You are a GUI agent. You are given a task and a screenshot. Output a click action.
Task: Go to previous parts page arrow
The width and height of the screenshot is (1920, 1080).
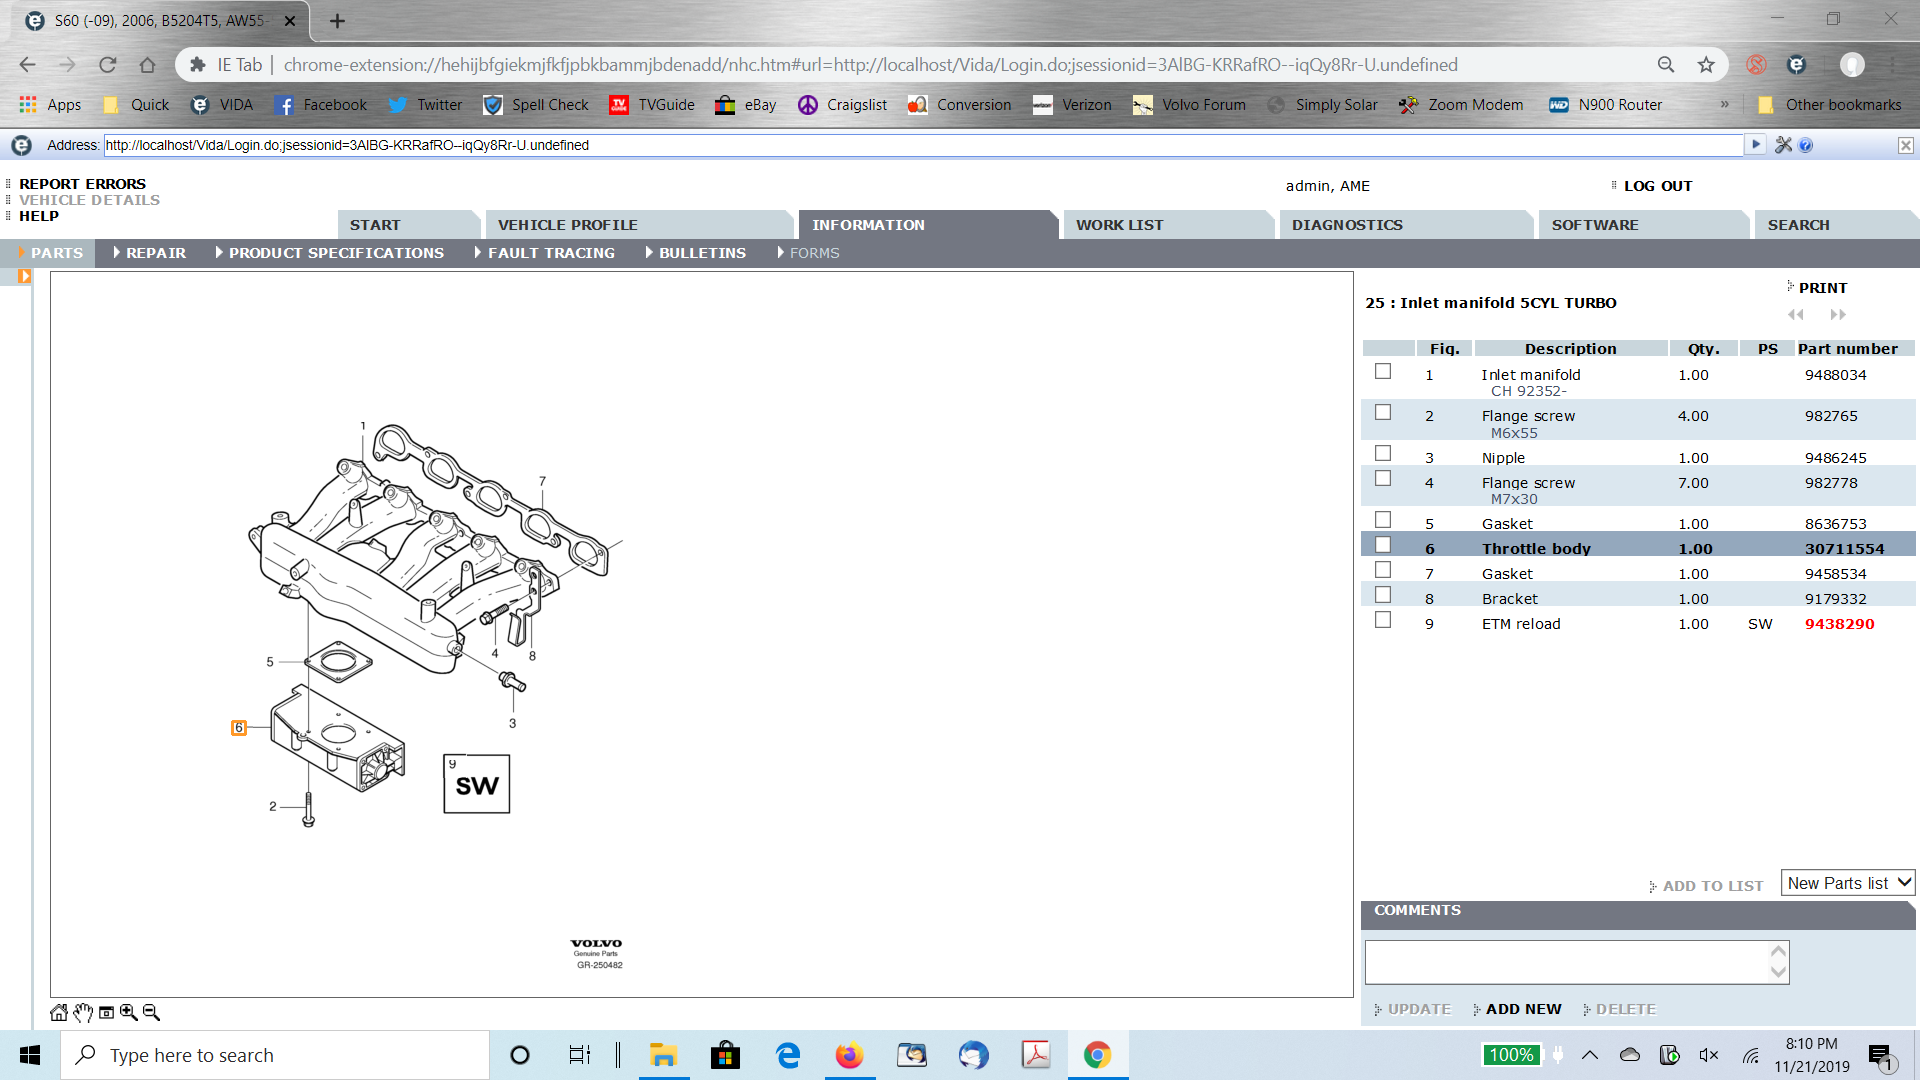(1796, 314)
